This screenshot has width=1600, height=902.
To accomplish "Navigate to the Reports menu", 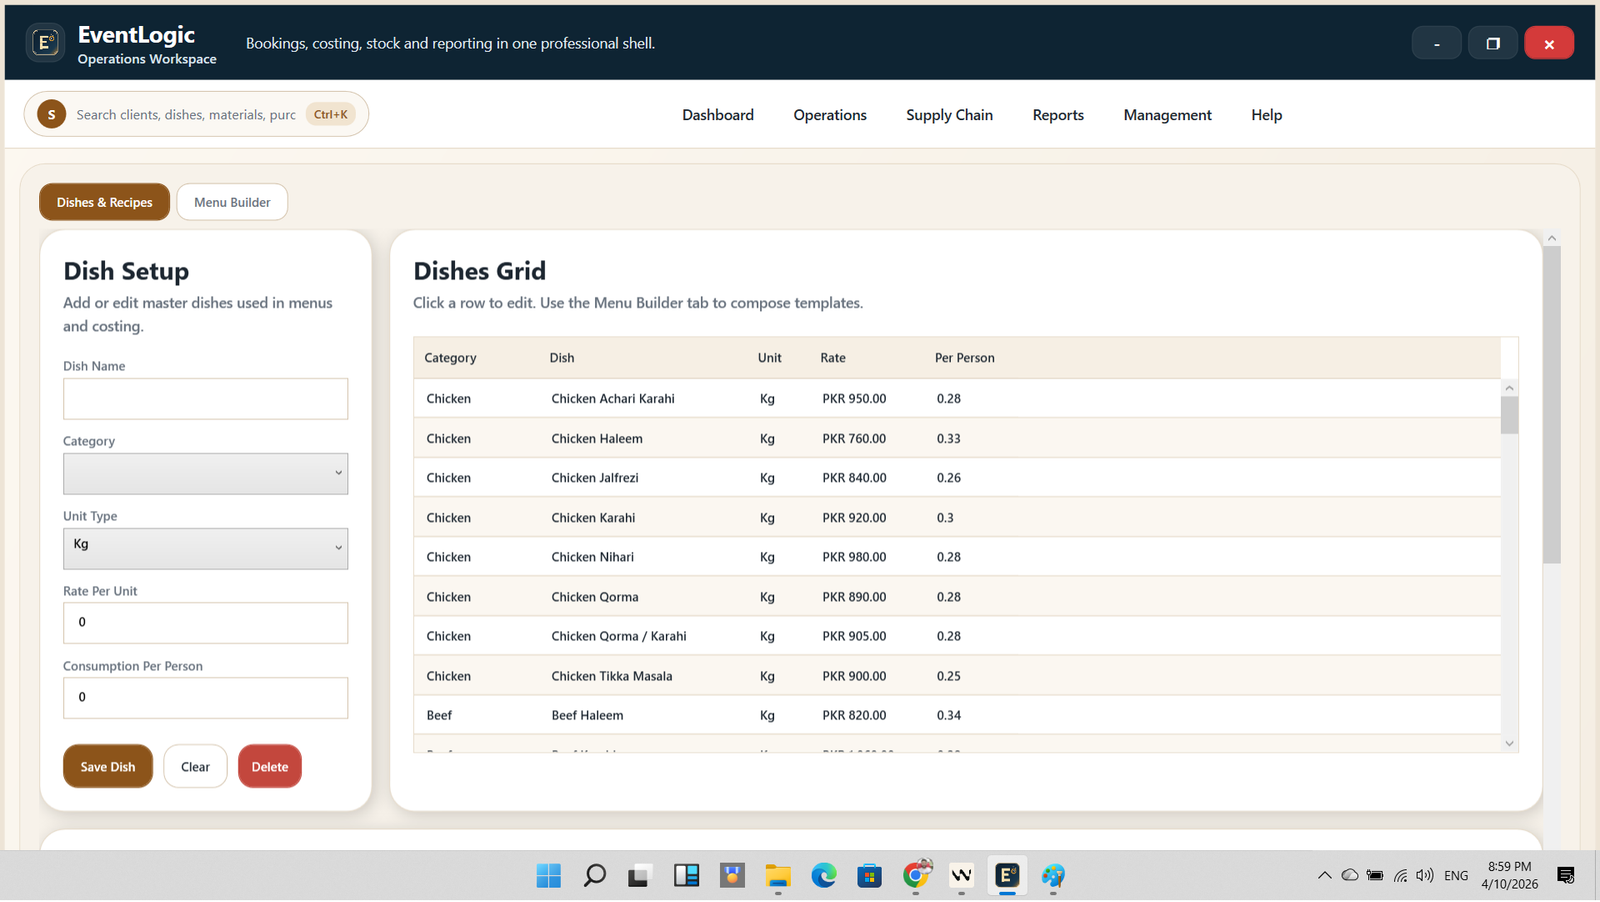I will (1057, 114).
